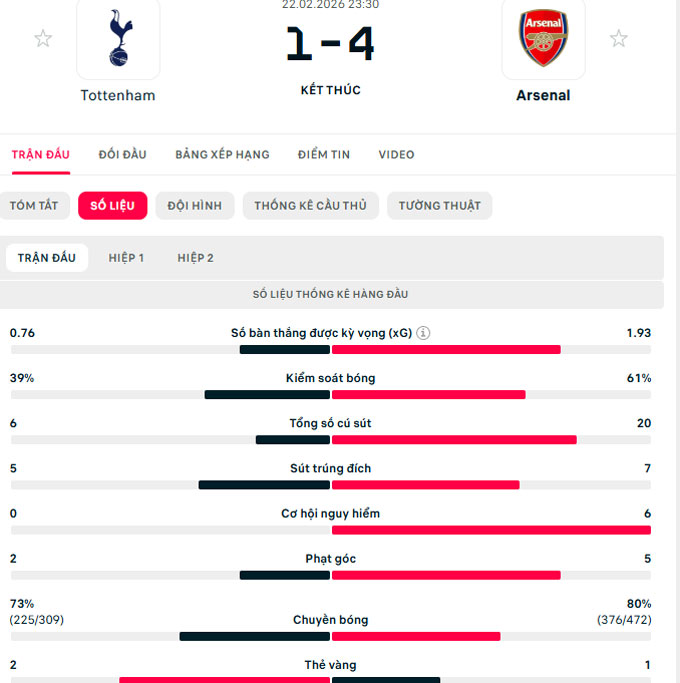
Task: Switch to the TRẬN ĐẤU main tab
Action: pyautogui.click(x=41, y=154)
